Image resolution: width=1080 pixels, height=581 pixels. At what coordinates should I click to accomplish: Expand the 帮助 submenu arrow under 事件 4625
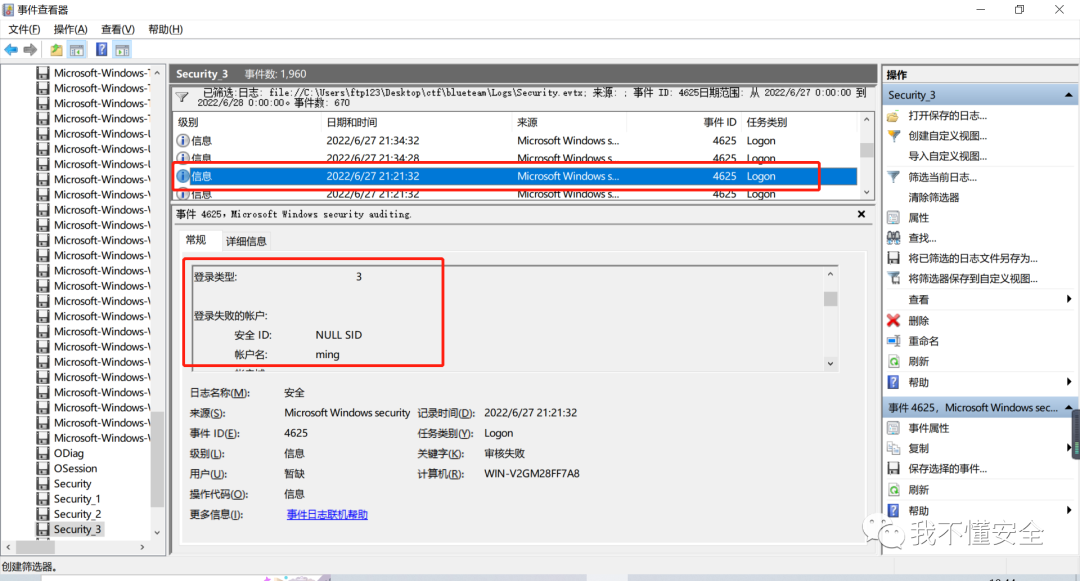(x=1069, y=510)
